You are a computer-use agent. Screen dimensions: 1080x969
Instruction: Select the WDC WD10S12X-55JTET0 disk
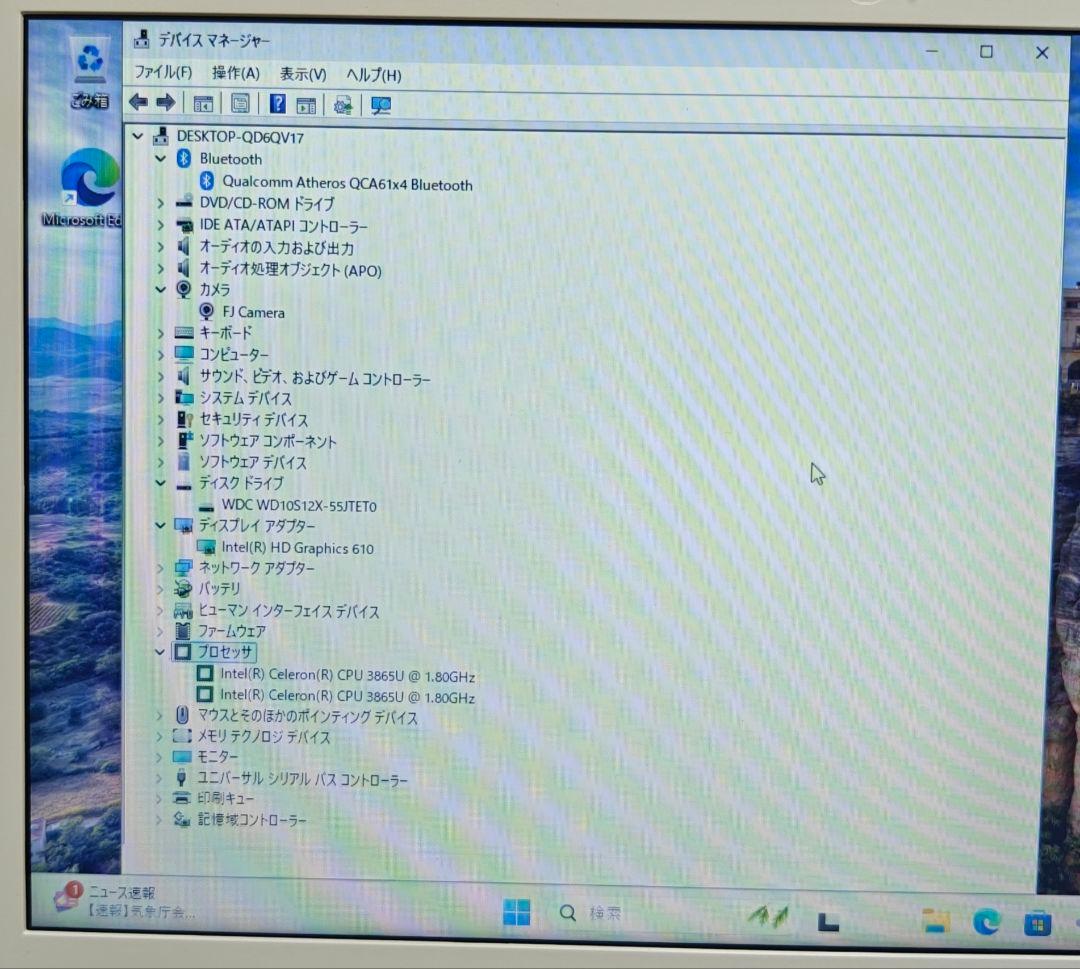coord(299,506)
